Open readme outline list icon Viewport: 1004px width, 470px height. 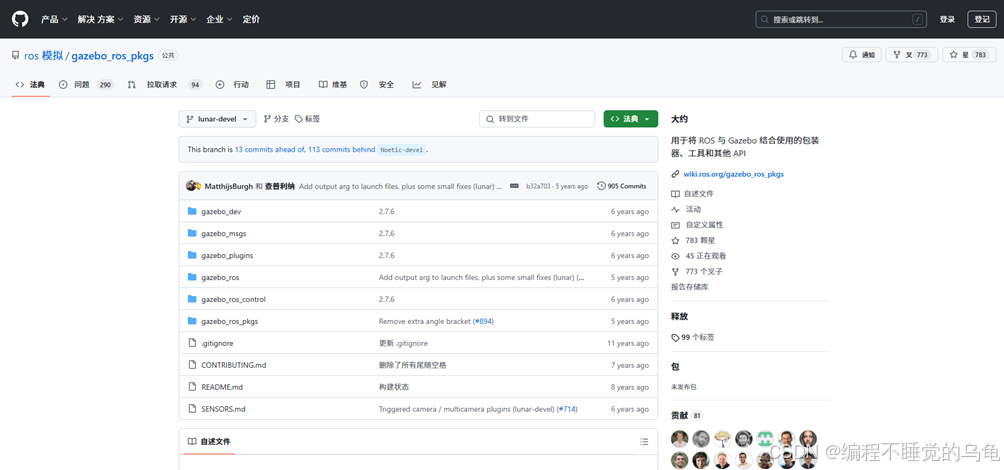644,442
